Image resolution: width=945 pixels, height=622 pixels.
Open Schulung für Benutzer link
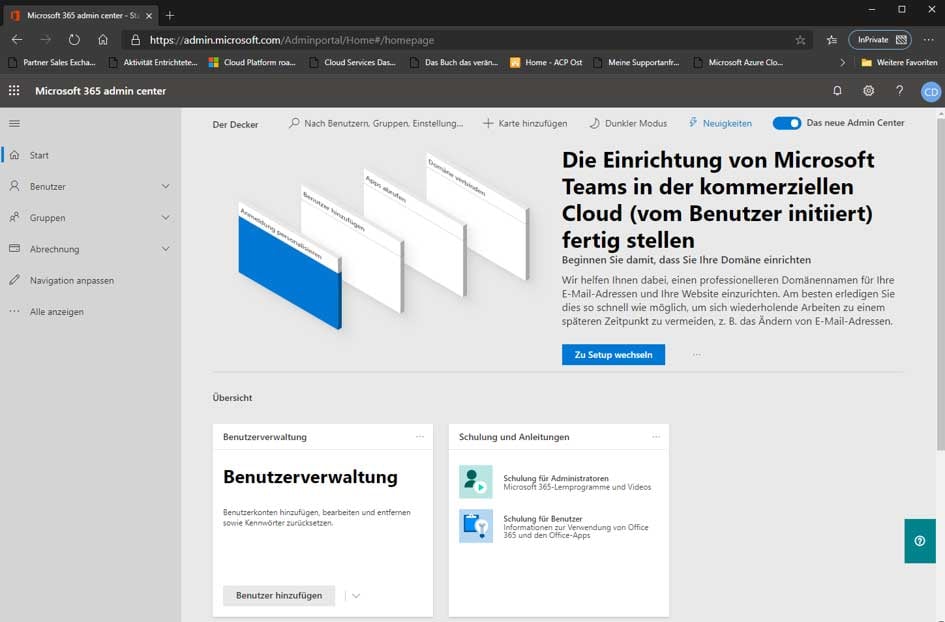click(542, 518)
